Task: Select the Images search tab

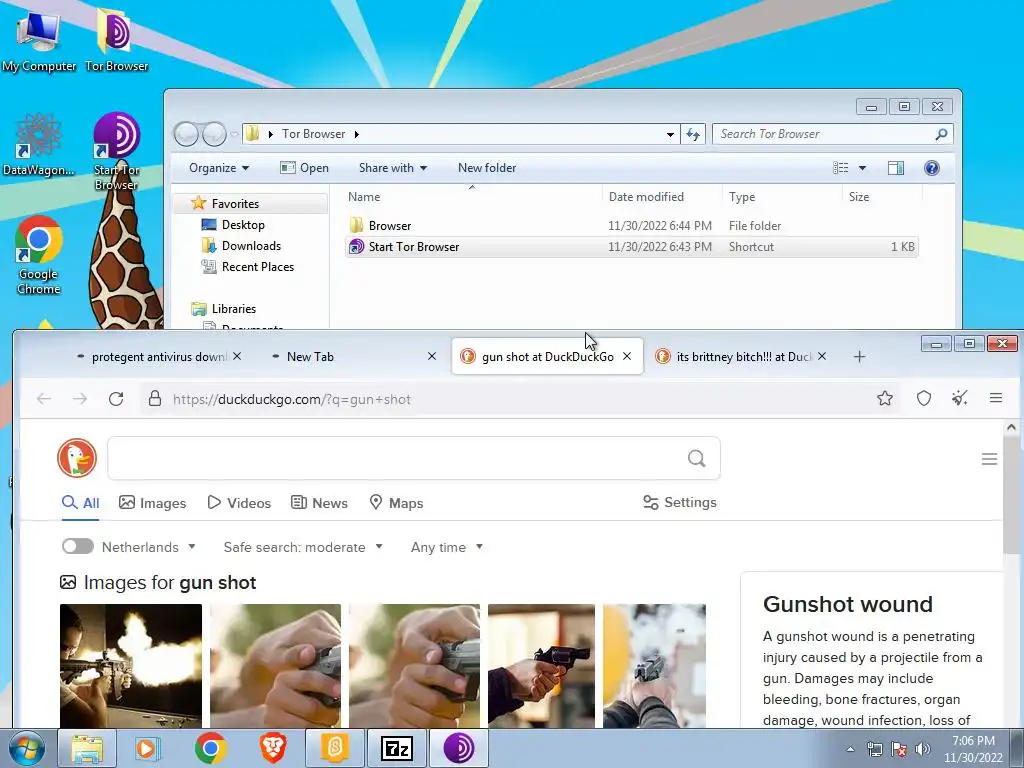Action: point(153,503)
